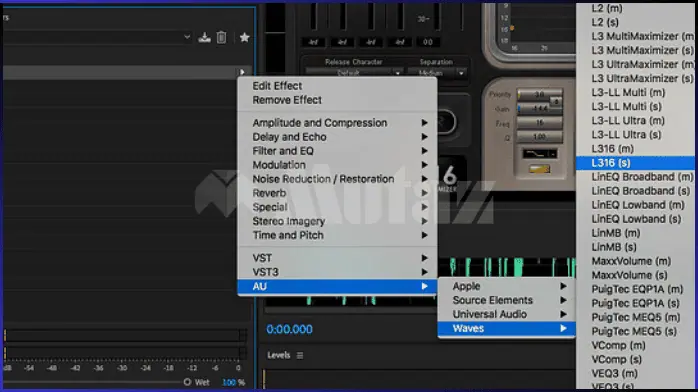Open Reverb submenu
698x392 pixels.
tap(337, 193)
